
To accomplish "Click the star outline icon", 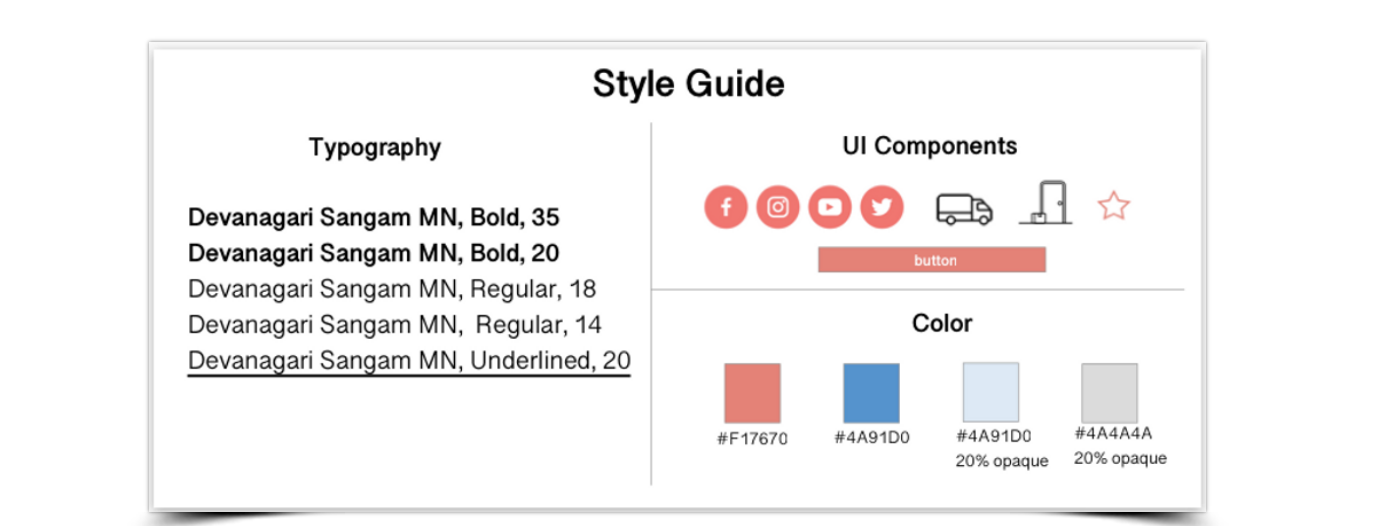I will pos(1113,206).
